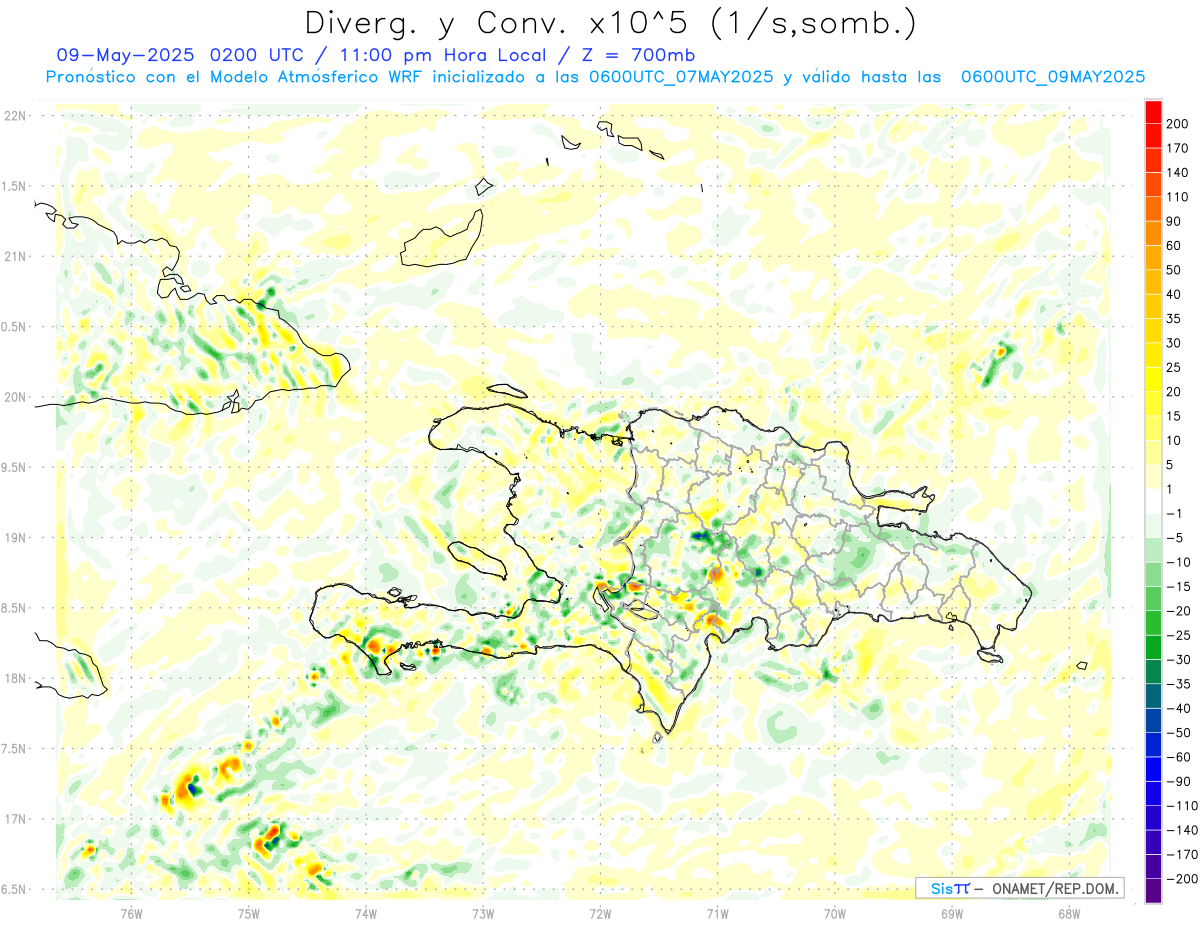Screen dimensions: 1200x927
Task: Click the positive '60' color scale label
Action: 1176,246
